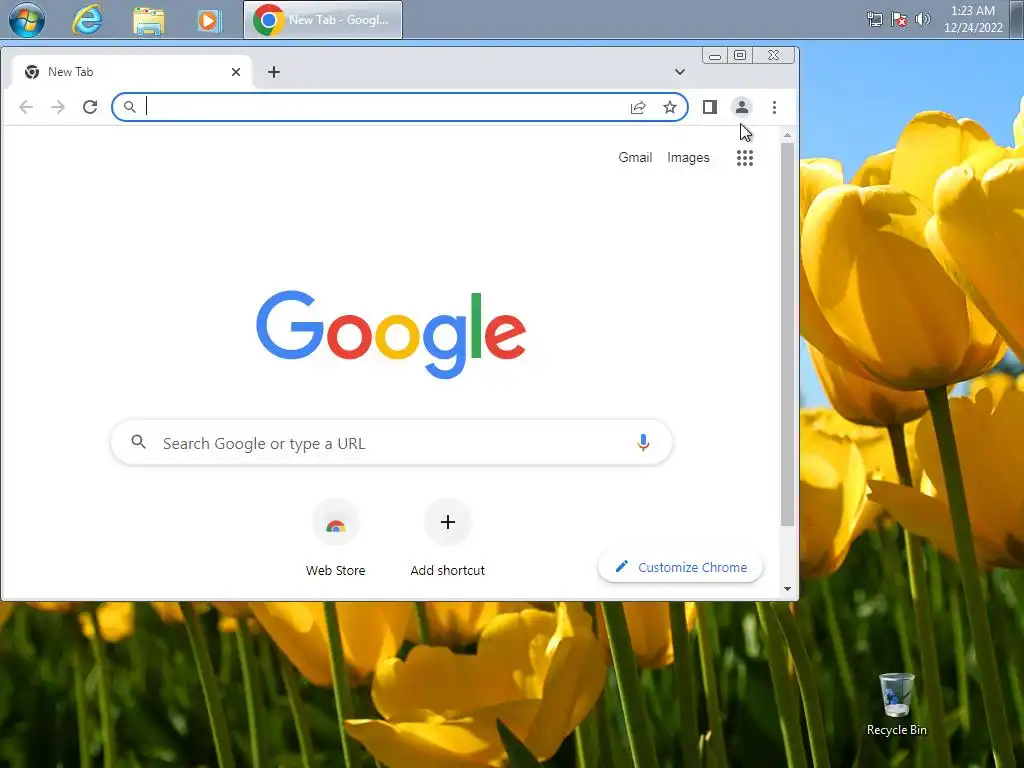This screenshot has height=768, width=1024.
Task: Open Gmail link
Action: 635,157
